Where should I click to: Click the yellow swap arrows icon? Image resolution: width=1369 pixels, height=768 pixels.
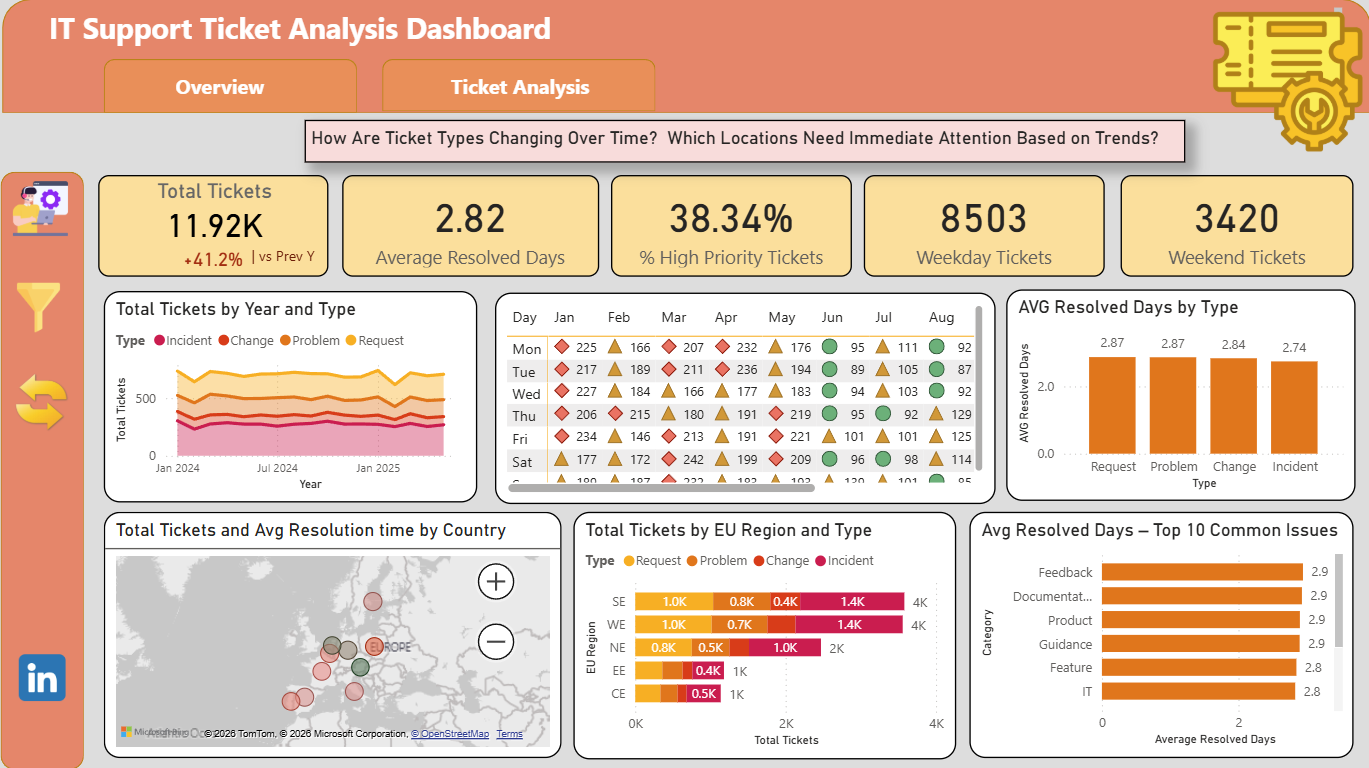pos(42,402)
